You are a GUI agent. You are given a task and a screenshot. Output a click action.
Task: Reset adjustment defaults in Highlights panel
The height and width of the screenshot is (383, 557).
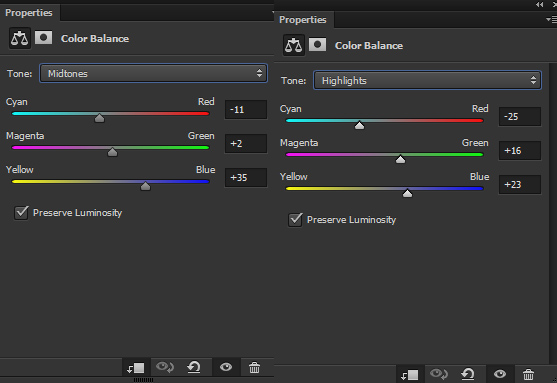pos(468,374)
